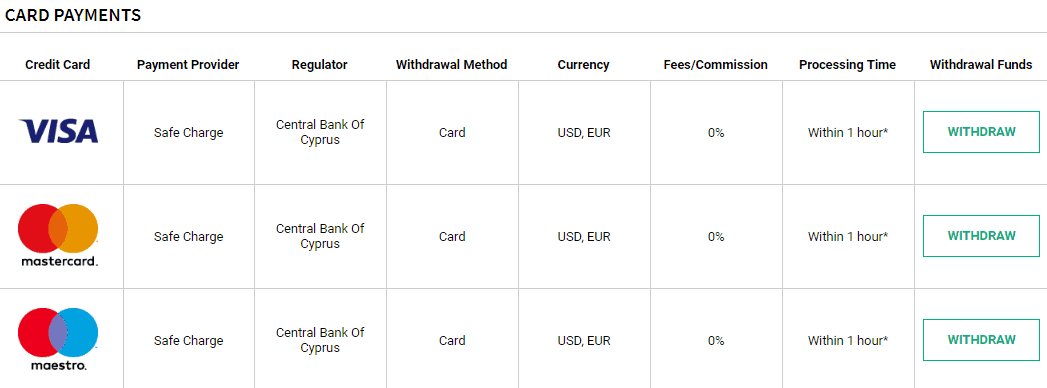The height and width of the screenshot is (388, 1047).
Task: Click the CARD PAYMENTS section heading
Action: point(73,15)
